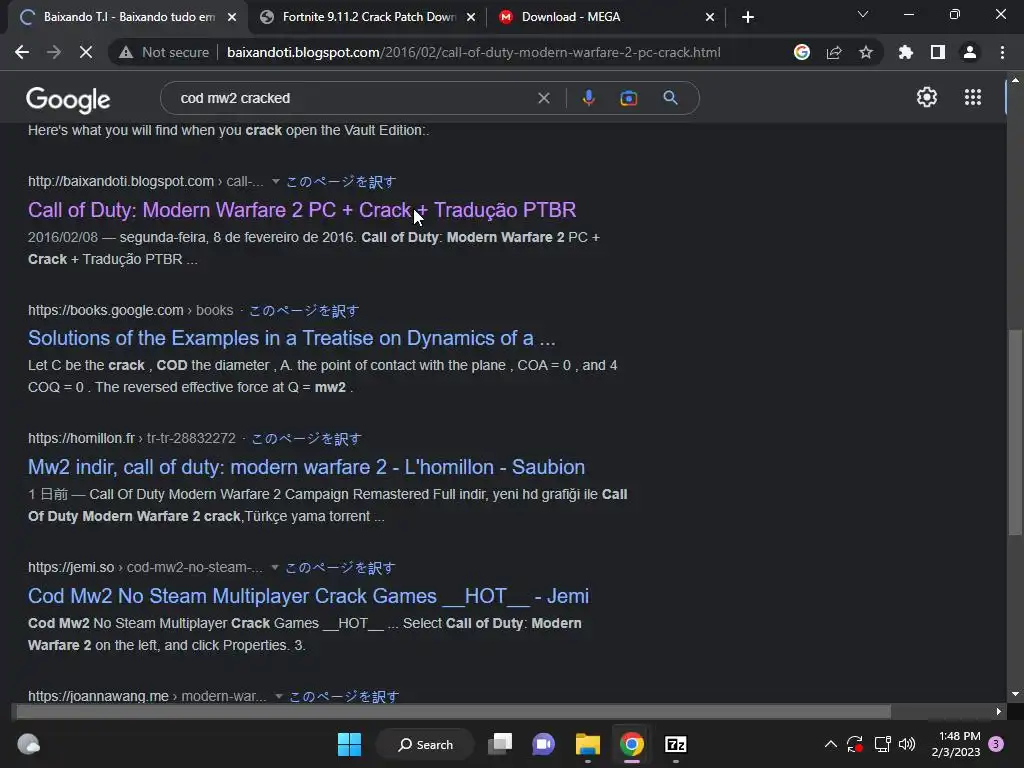Open the Chrome profile menu

pos(970,52)
